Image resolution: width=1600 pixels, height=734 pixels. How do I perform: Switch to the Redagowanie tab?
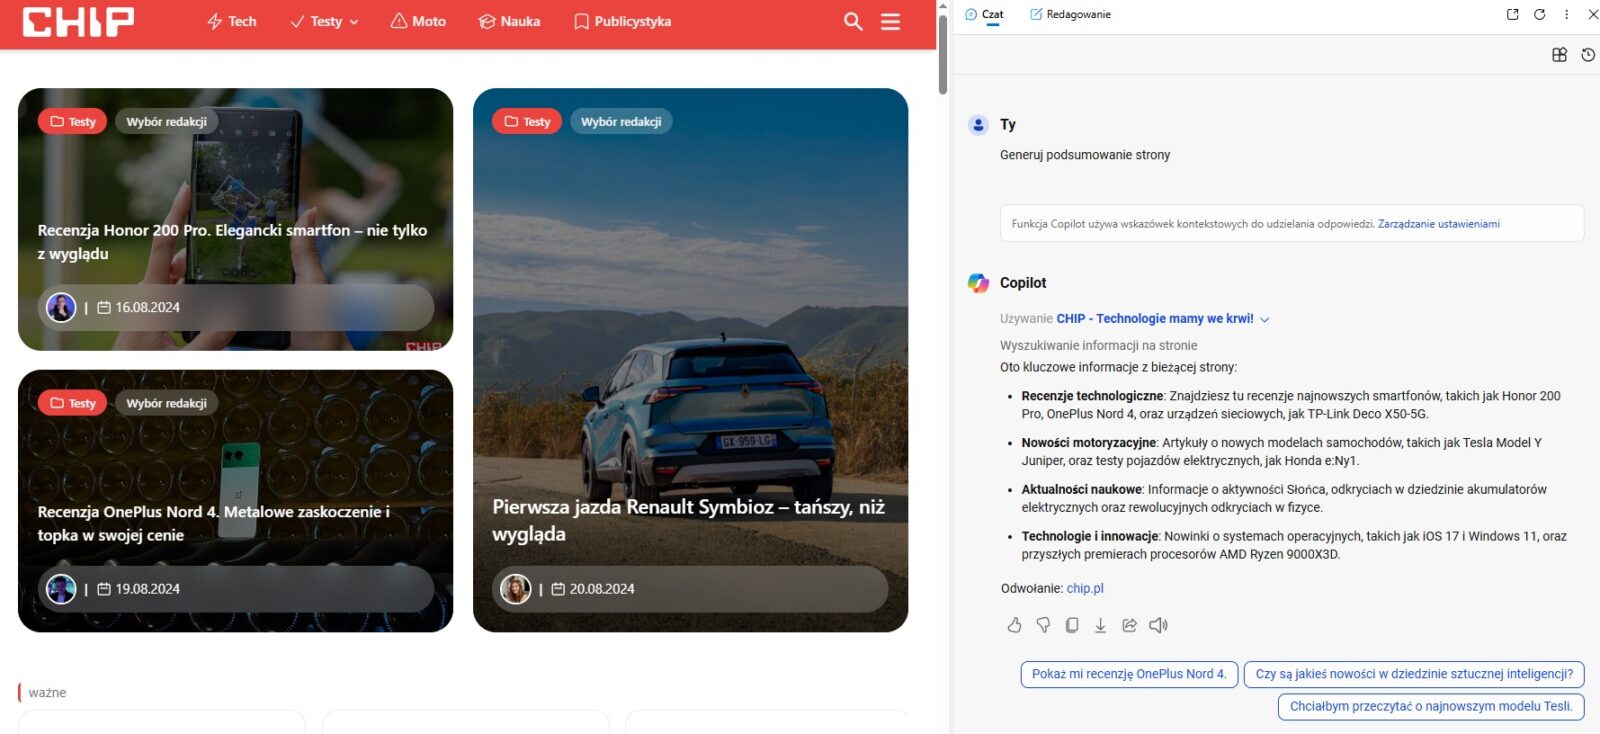point(1070,14)
